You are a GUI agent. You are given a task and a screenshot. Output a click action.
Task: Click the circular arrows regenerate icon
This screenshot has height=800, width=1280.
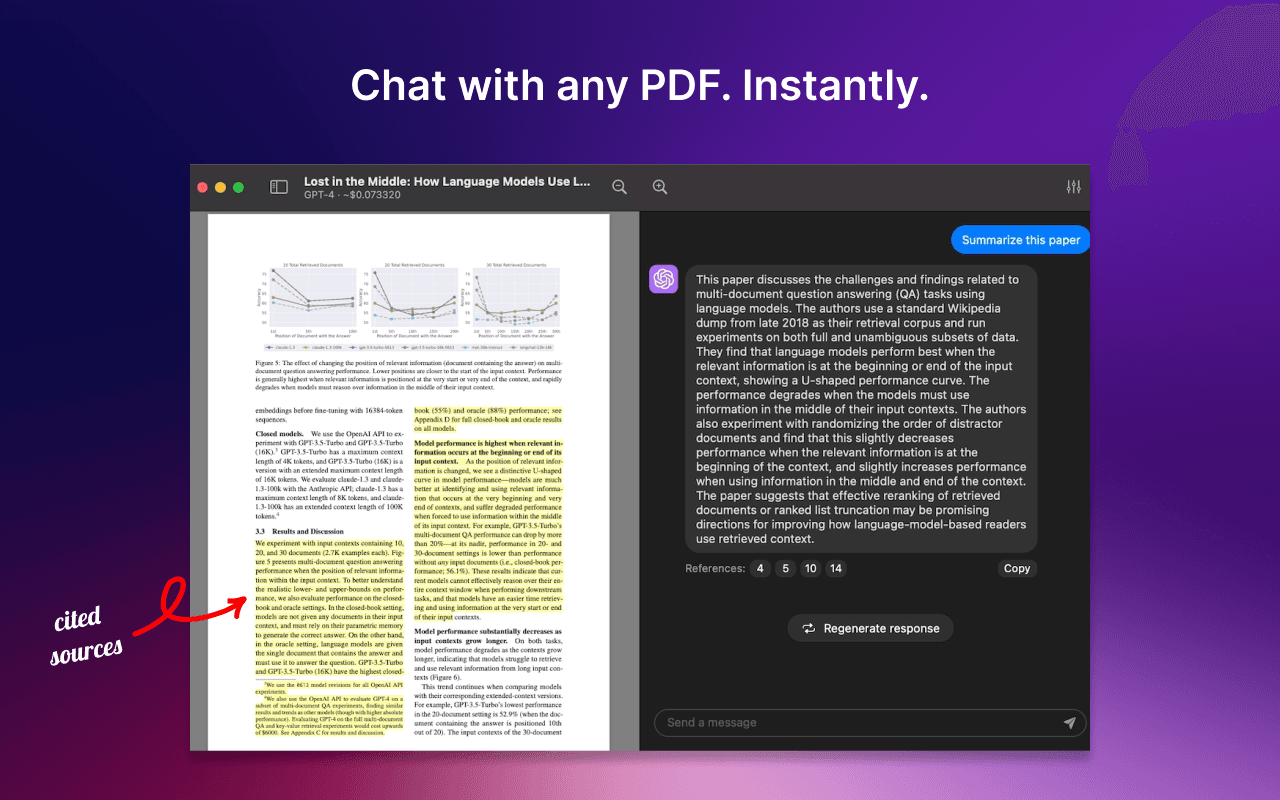[x=808, y=628]
